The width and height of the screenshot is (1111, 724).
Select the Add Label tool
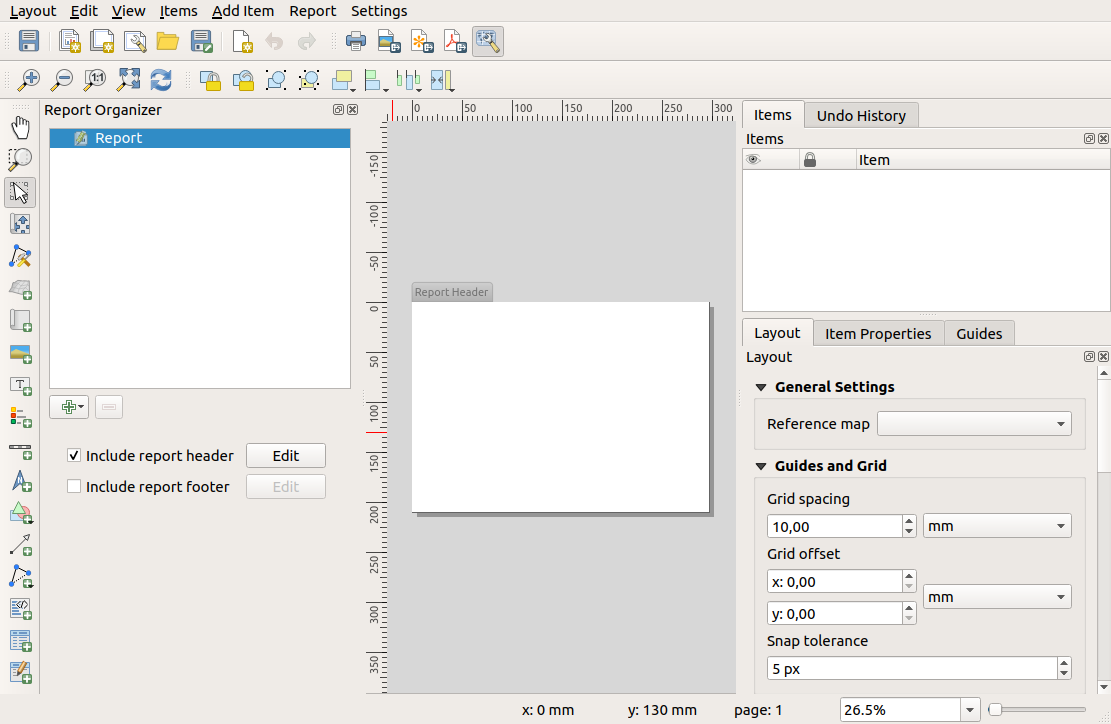[20, 385]
